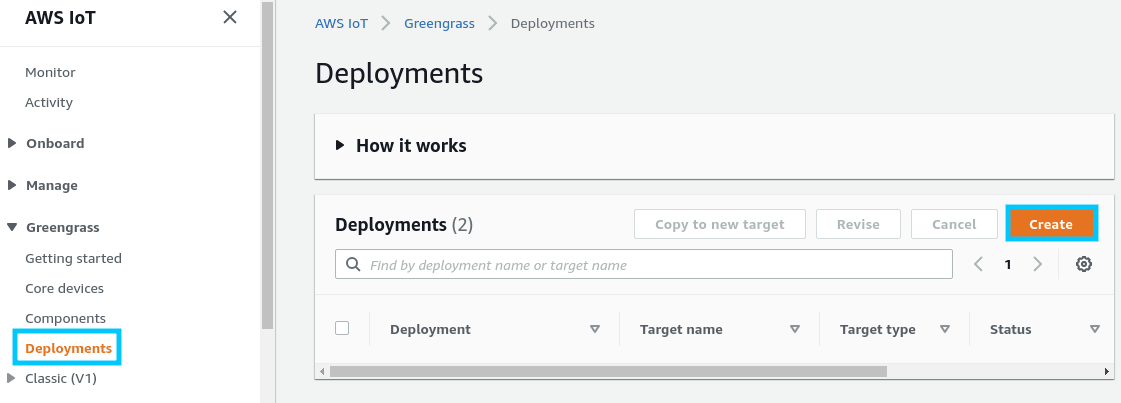Open Core devices in sidebar
Image resolution: width=1121 pixels, height=403 pixels.
64,288
